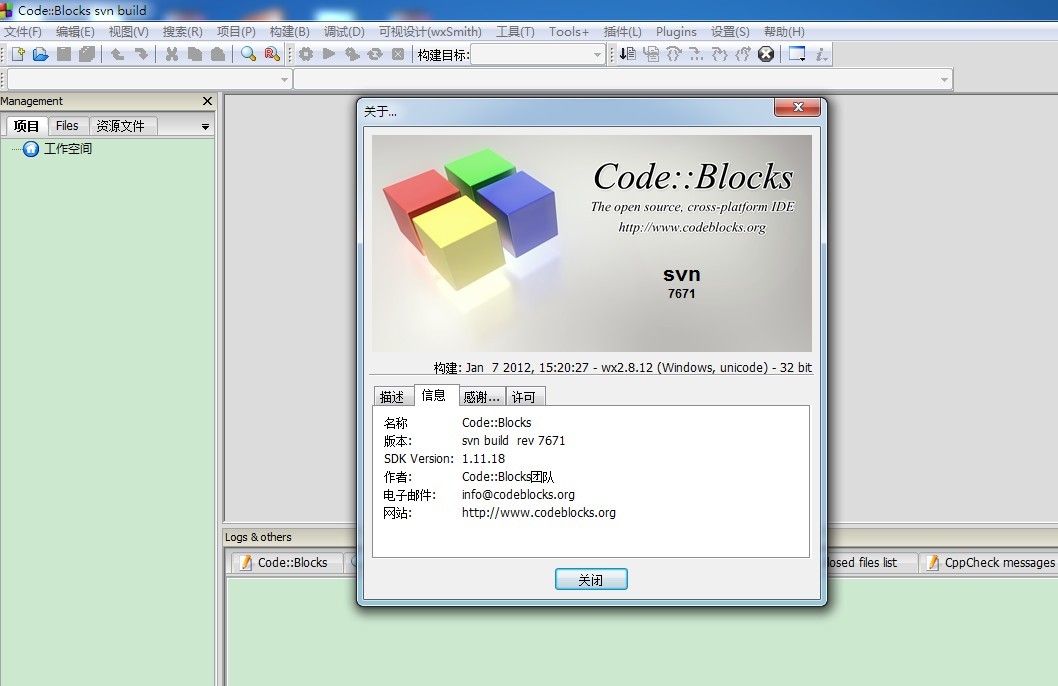
Task: Click the Replace icon with red R
Action: pos(271,54)
